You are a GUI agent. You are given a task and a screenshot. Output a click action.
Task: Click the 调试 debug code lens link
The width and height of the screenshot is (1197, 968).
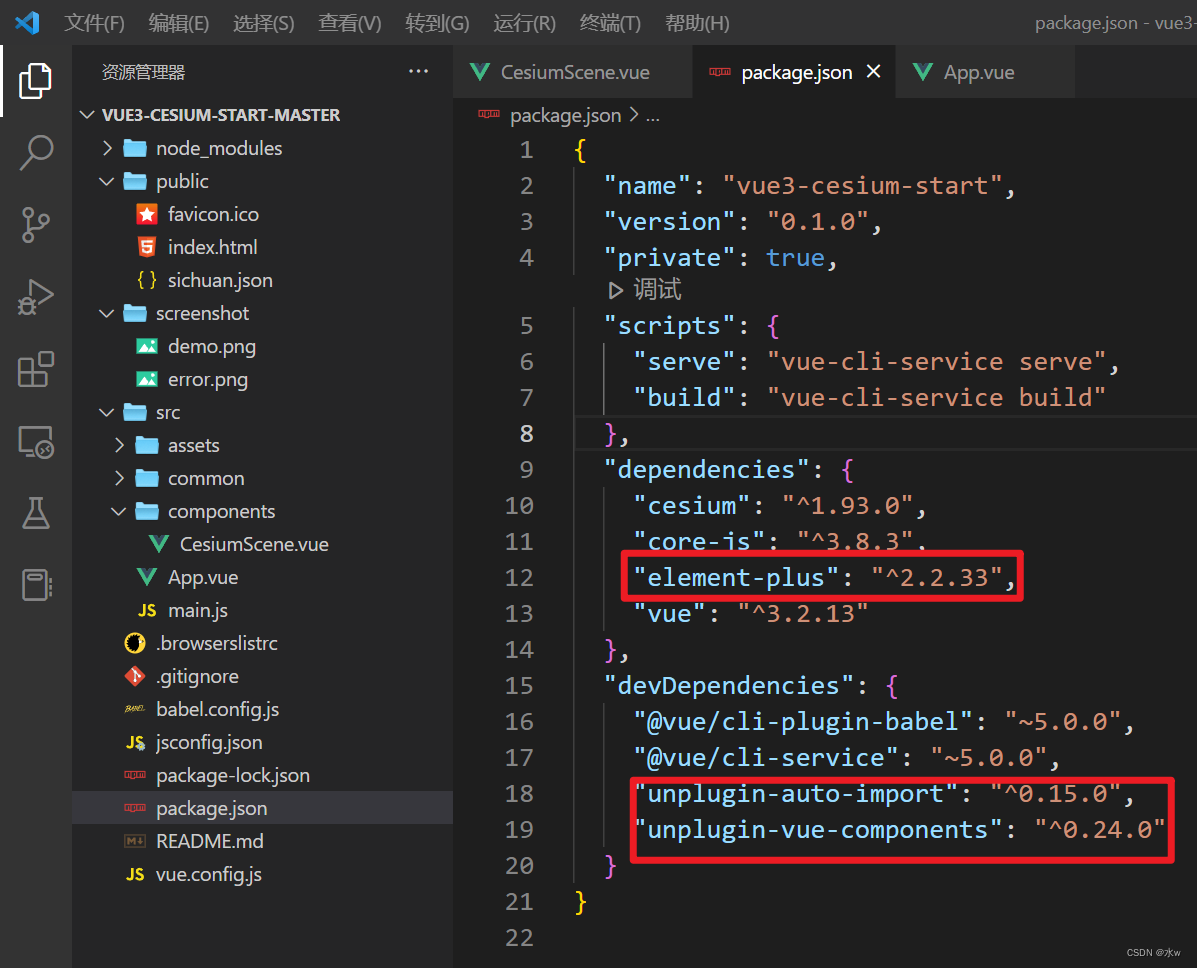pyautogui.click(x=657, y=290)
